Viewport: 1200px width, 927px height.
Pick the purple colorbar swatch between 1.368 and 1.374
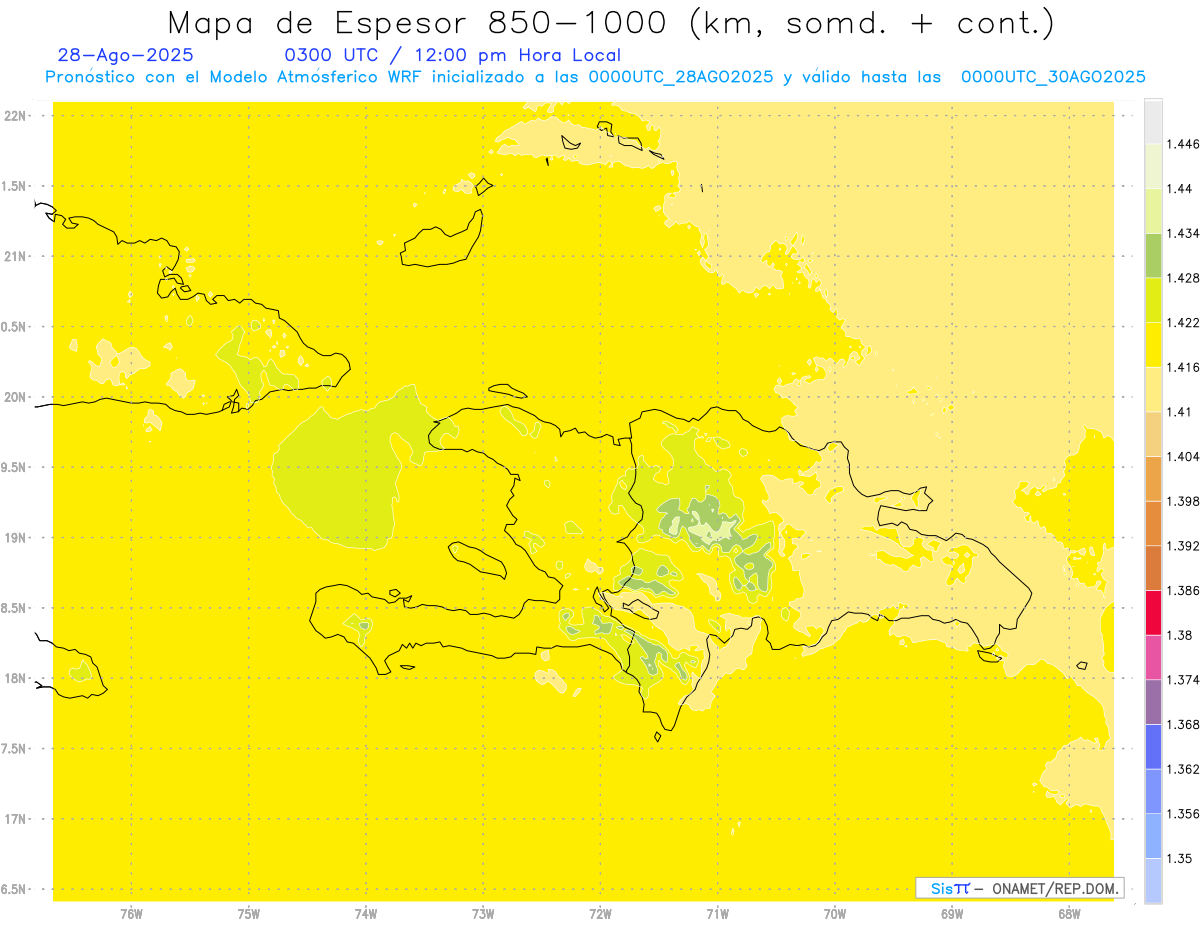coord(1153,702)
